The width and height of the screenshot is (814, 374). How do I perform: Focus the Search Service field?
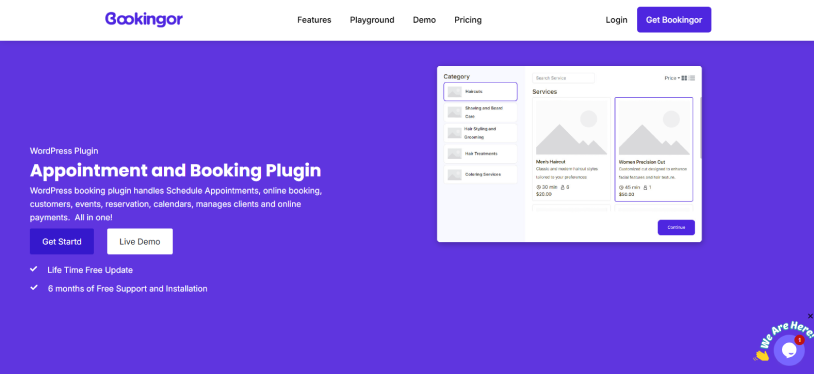563,78
